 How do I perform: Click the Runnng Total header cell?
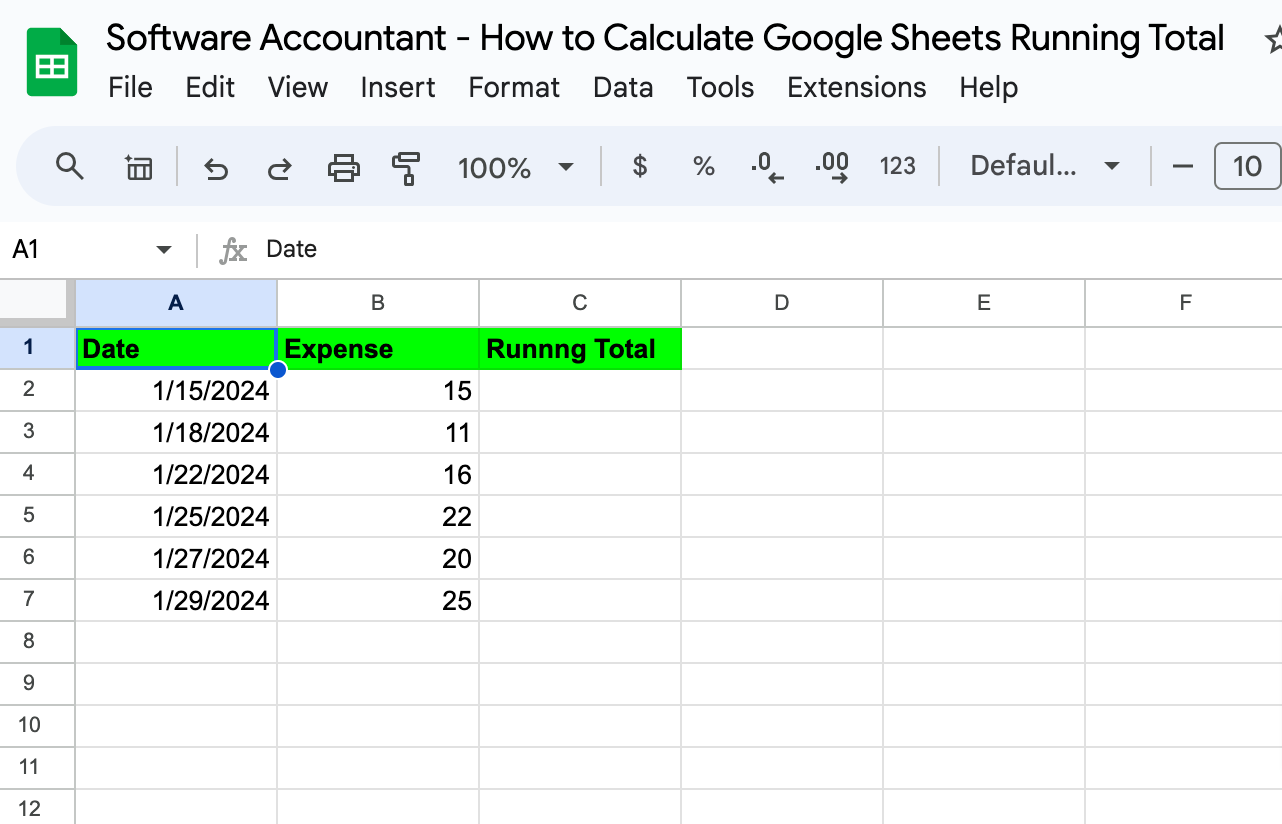(x=580, y=349)
